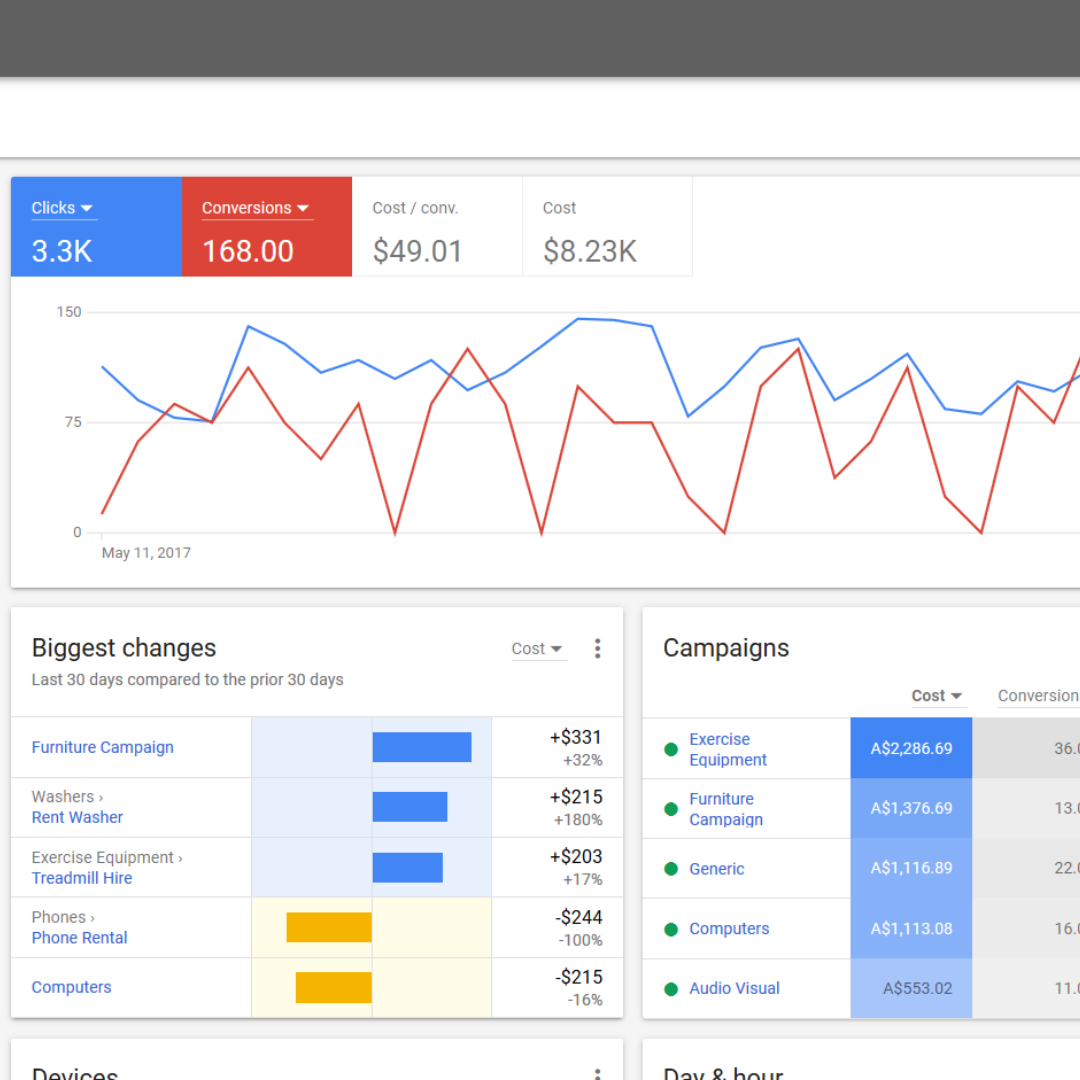The height and width of the screenshot is (1080, 1080).
Task: Click the green status dot for Audio Visual
Action: pos(671,989)
